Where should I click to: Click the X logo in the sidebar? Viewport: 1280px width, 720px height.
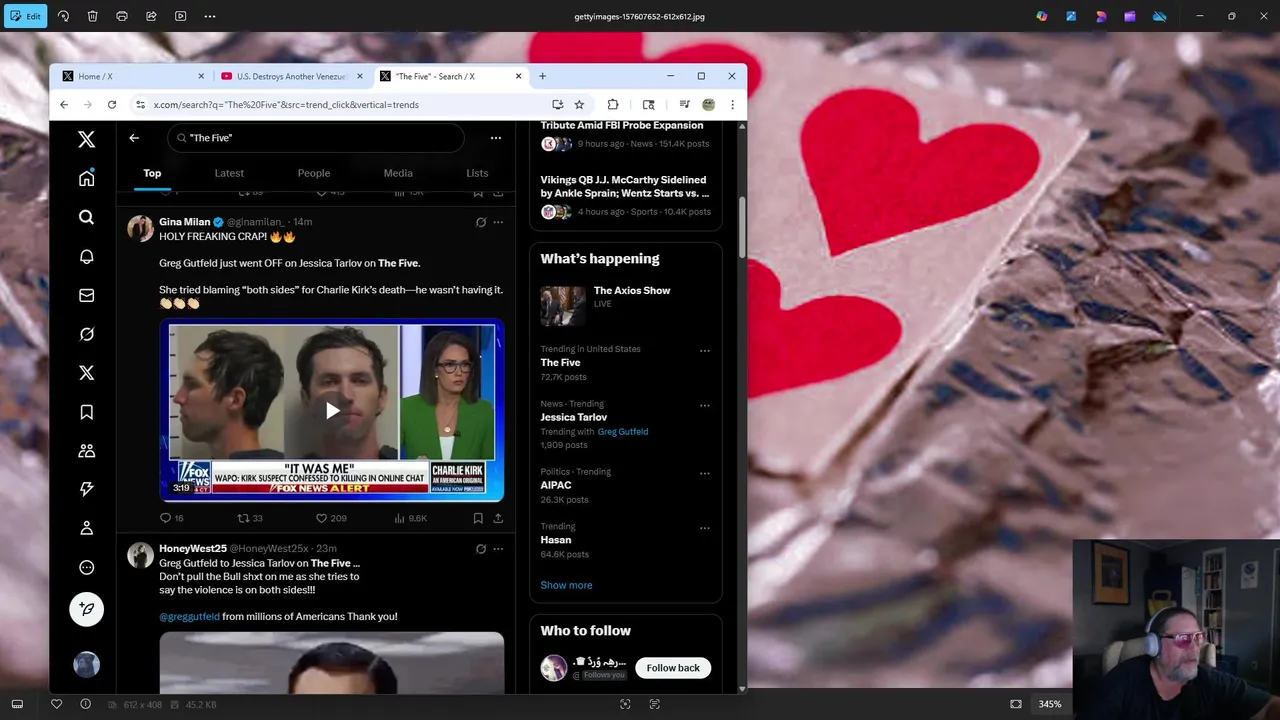[87, 139]
